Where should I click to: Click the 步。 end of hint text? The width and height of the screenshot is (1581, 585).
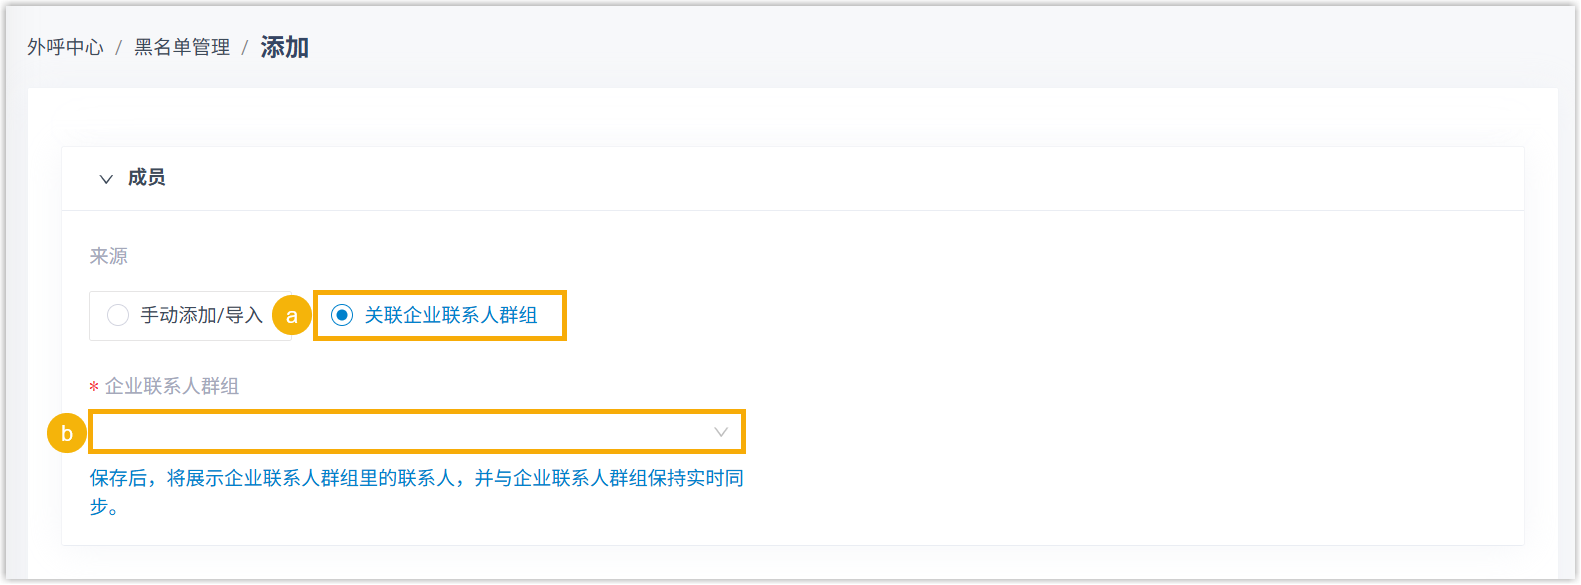click(x=105, y=507)
